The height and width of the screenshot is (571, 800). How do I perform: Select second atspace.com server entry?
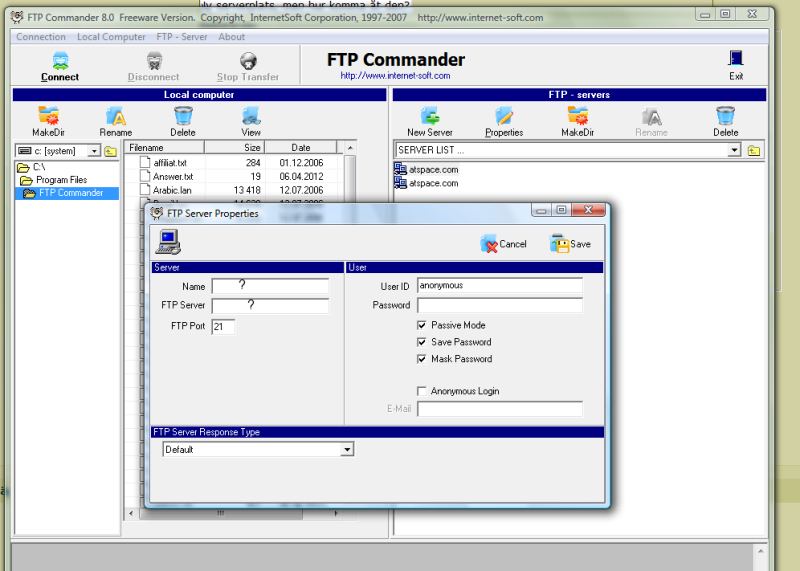click(x=427, y=183)
